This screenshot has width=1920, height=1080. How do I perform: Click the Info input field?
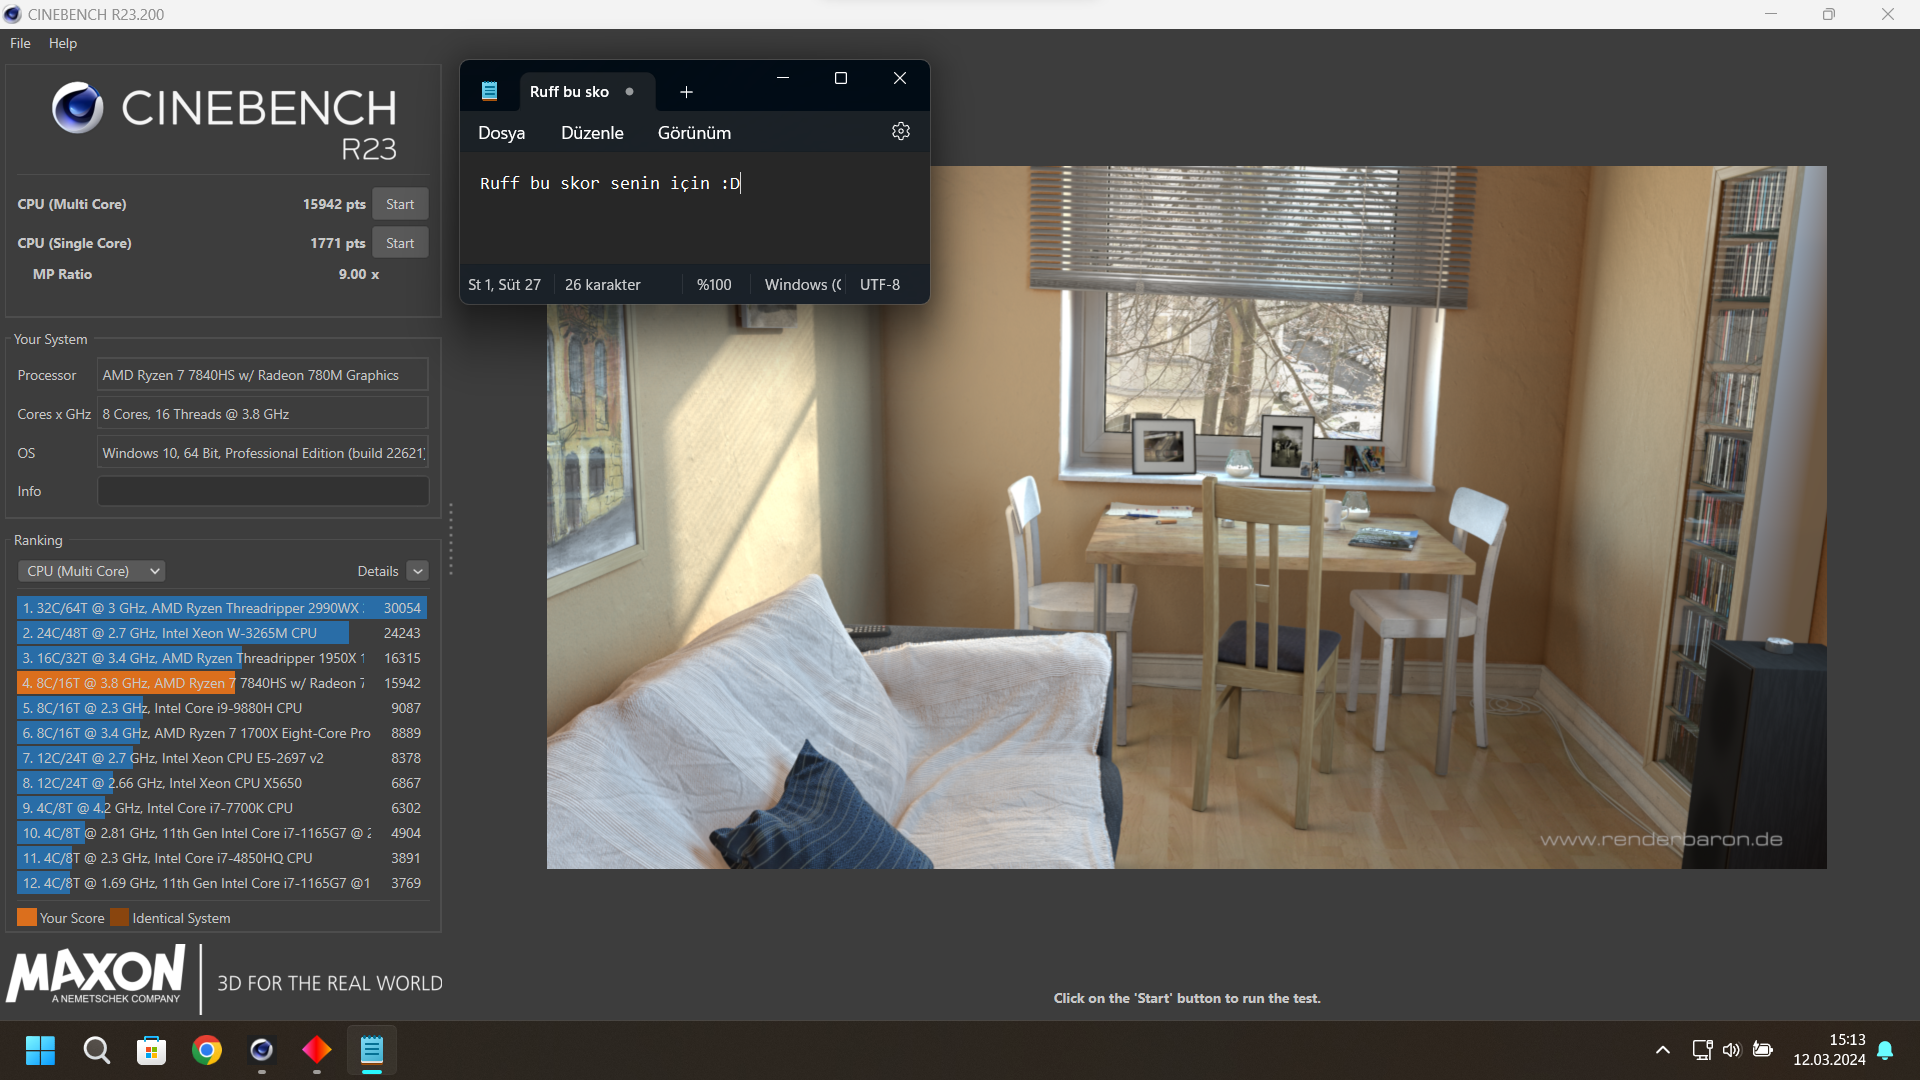263,491
